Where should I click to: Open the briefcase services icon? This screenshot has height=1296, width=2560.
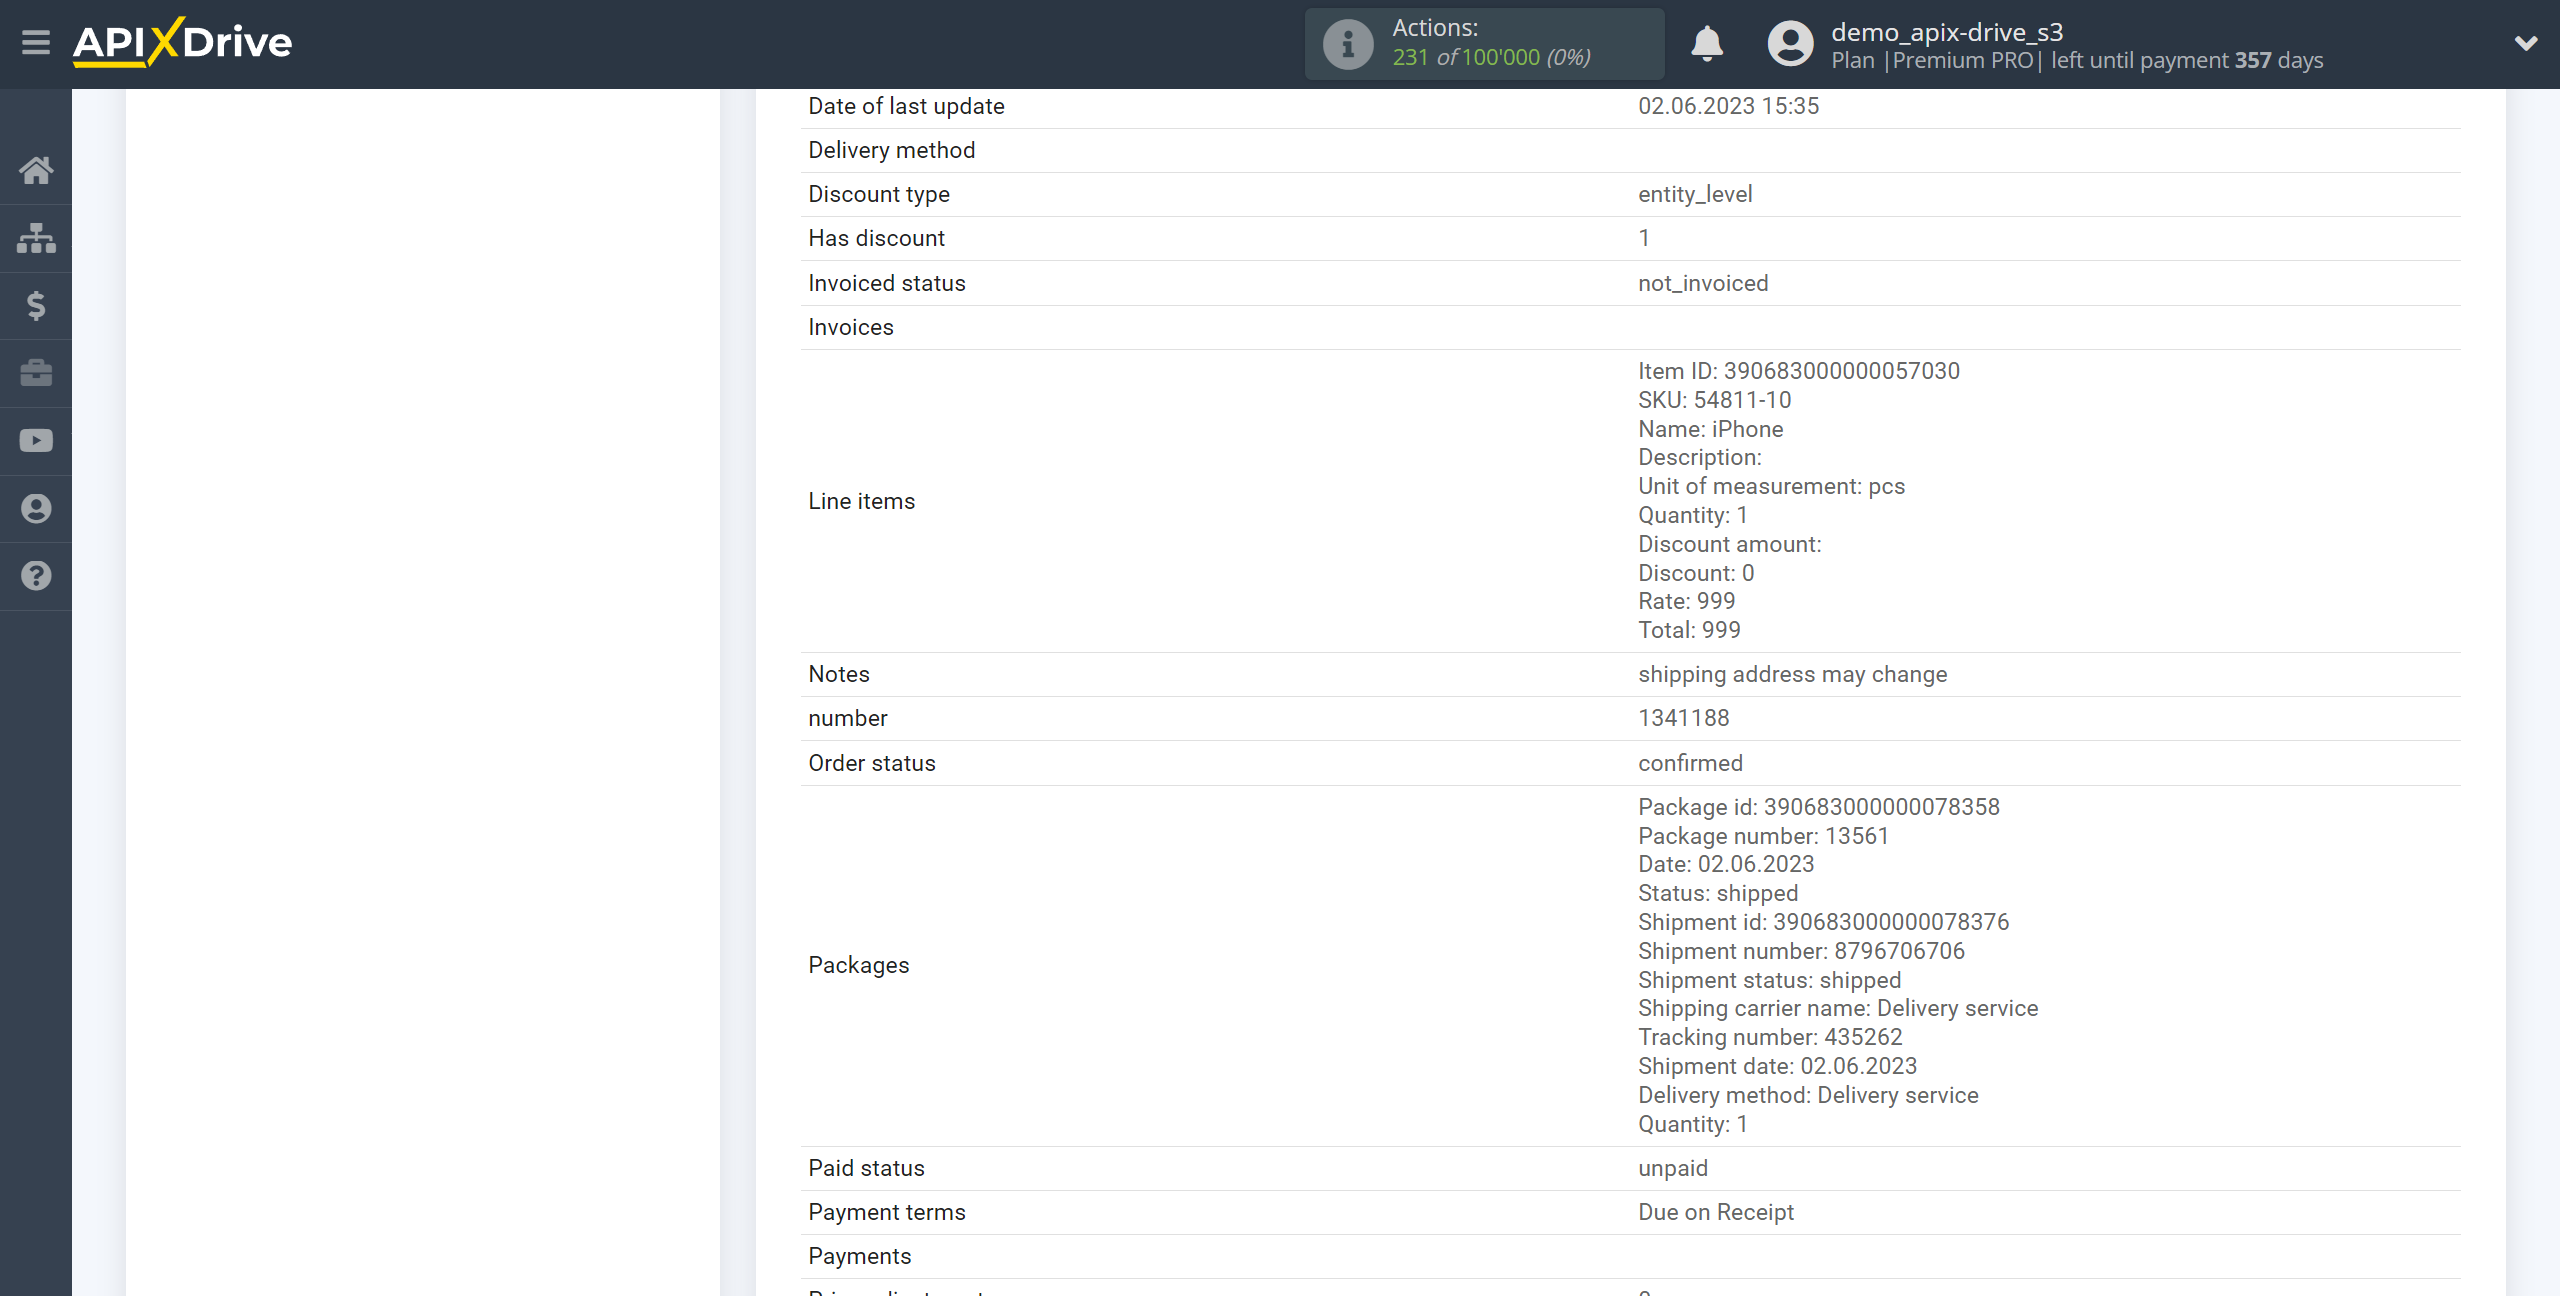pos(36,373)
